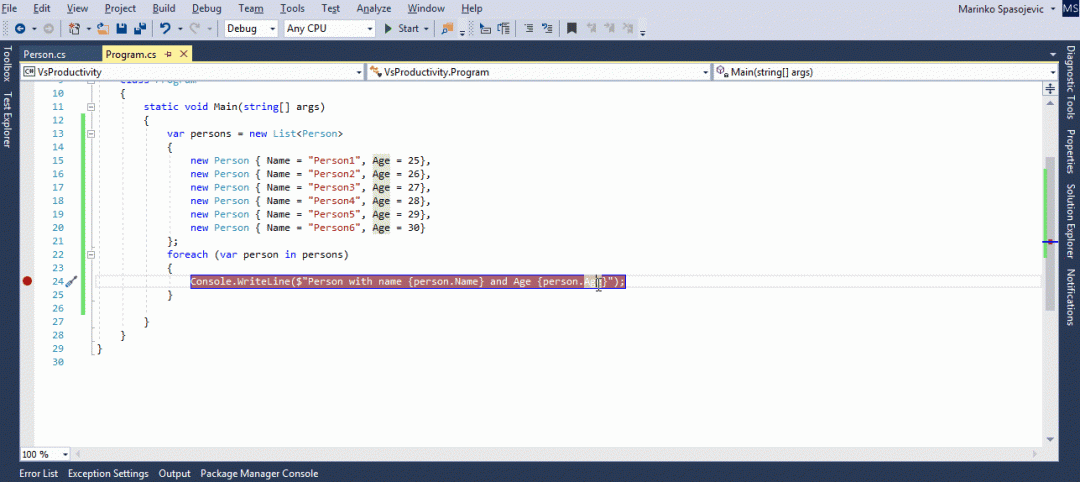Expand the 100 % zoom dropdown

[44, 454]
